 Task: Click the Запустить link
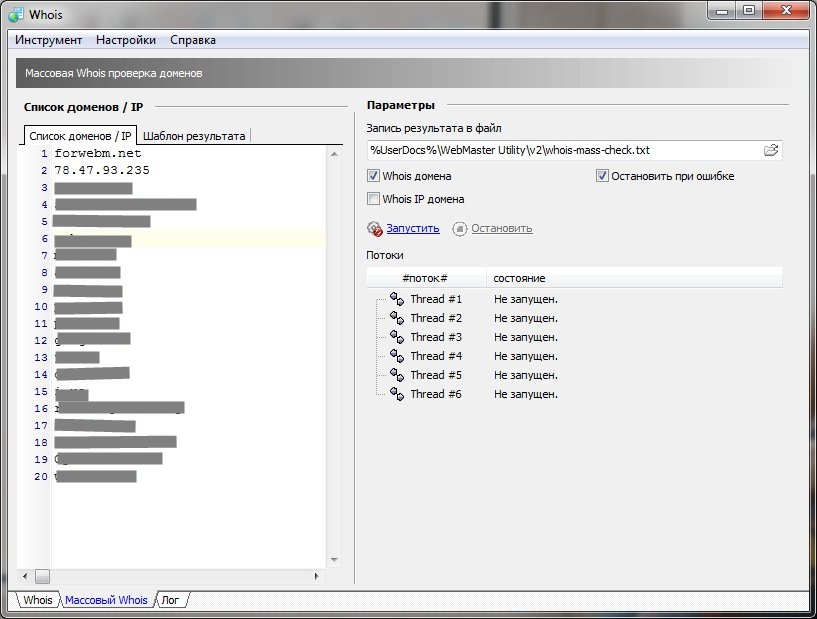[413, 228]
